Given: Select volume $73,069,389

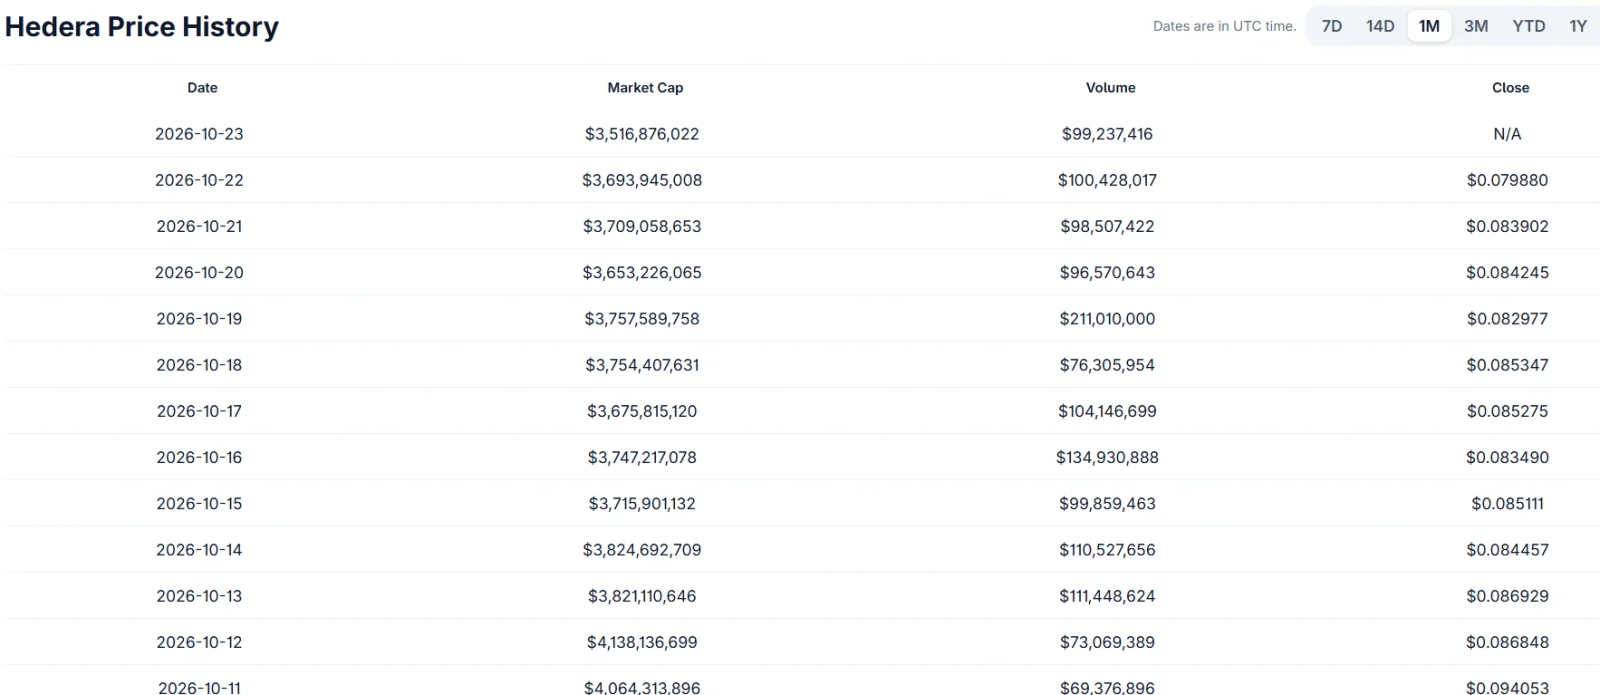Looking at the screenshot, I should coord(1107,642).
